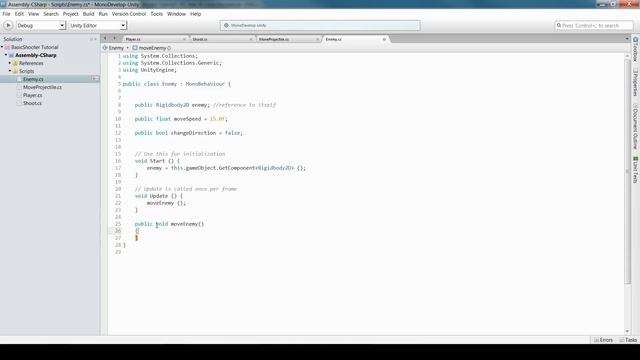Collapse the BasicShooter Tutorial solution node
The width and height of the screenshot is (640, 360).
pos(2,47)
